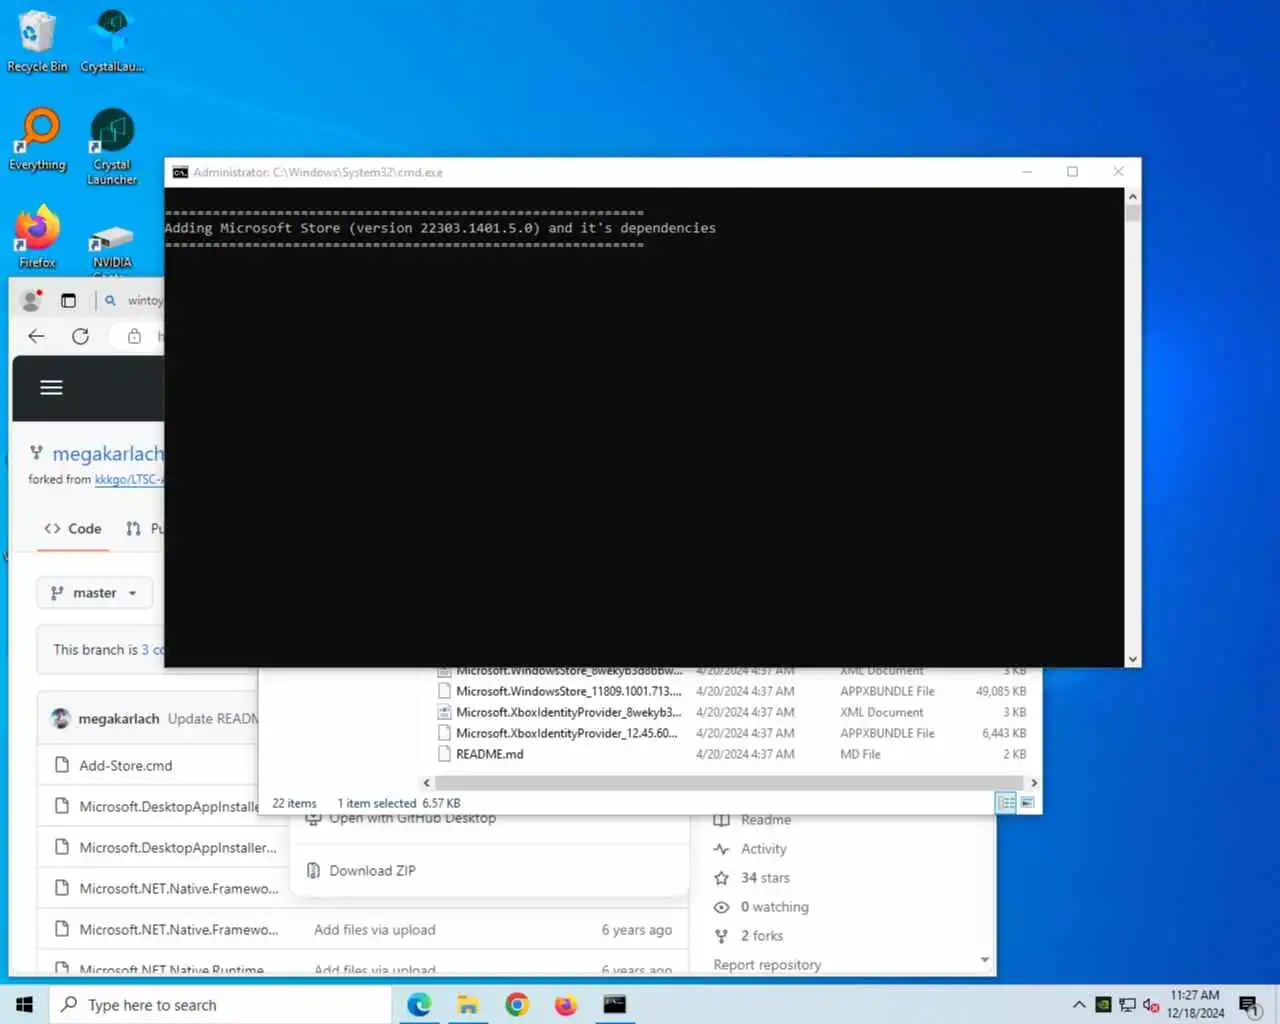
Task: Open the master branch dropdown
Action: pyautogui.click(x=95, y=593)
